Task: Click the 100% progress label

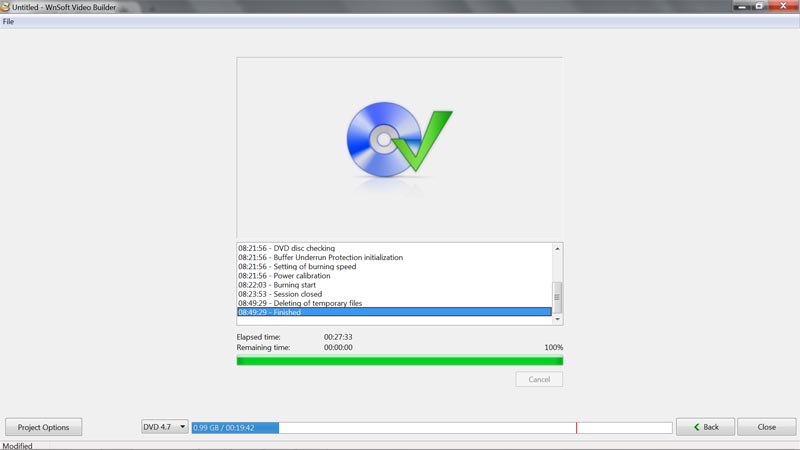Action: pyautogui.click(x=554, y=347)
